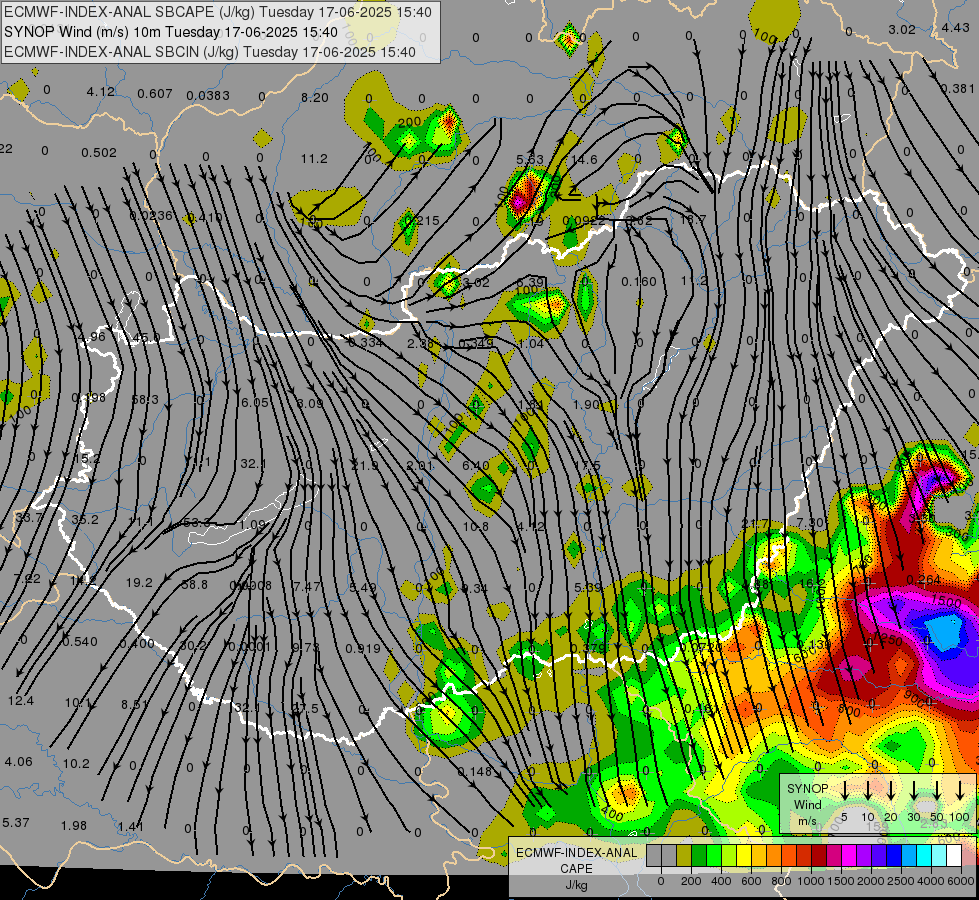Viewport: 979px width, 900px height.
Task: Pick the orange swatch before 800 label
Action: click(x=774, y=856)
